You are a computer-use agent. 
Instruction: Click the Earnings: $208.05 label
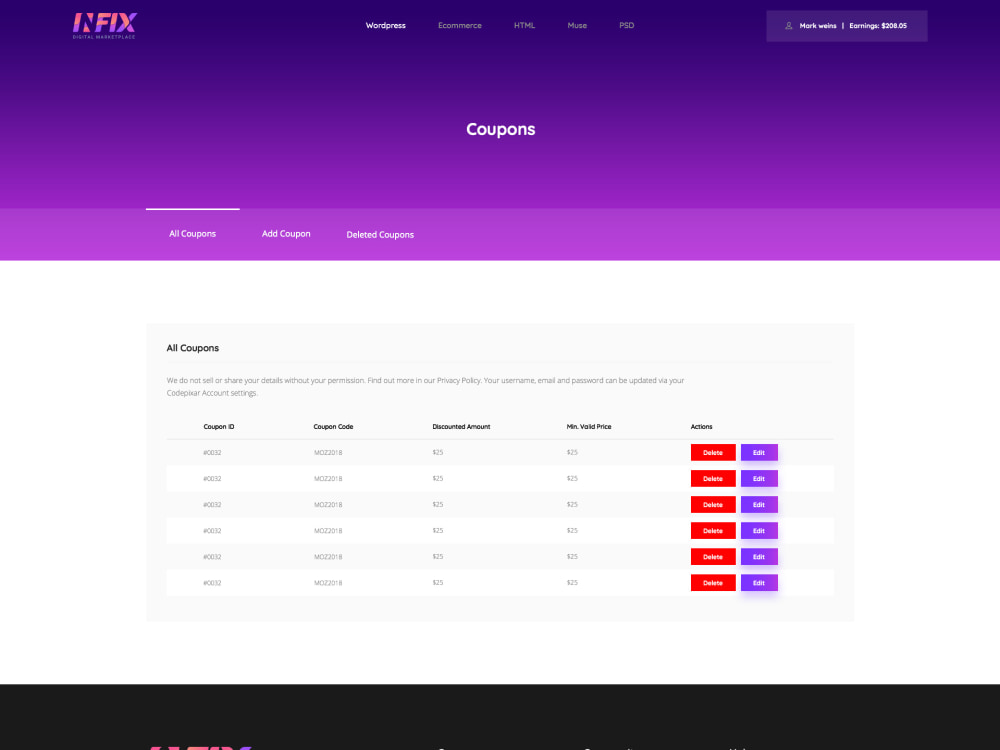pyautogui.click(x=878, y=26)
